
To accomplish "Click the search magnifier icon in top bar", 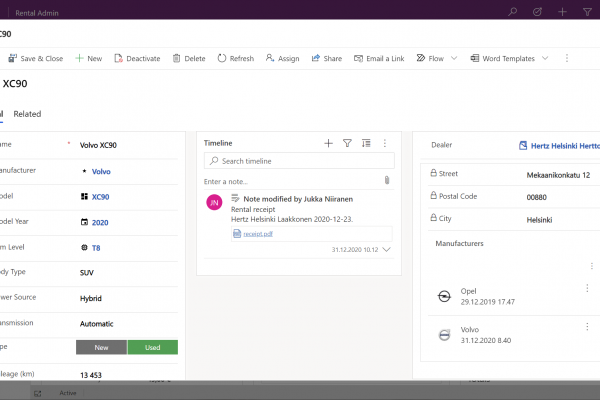I will pyautogui.click(x=512, y=12).
